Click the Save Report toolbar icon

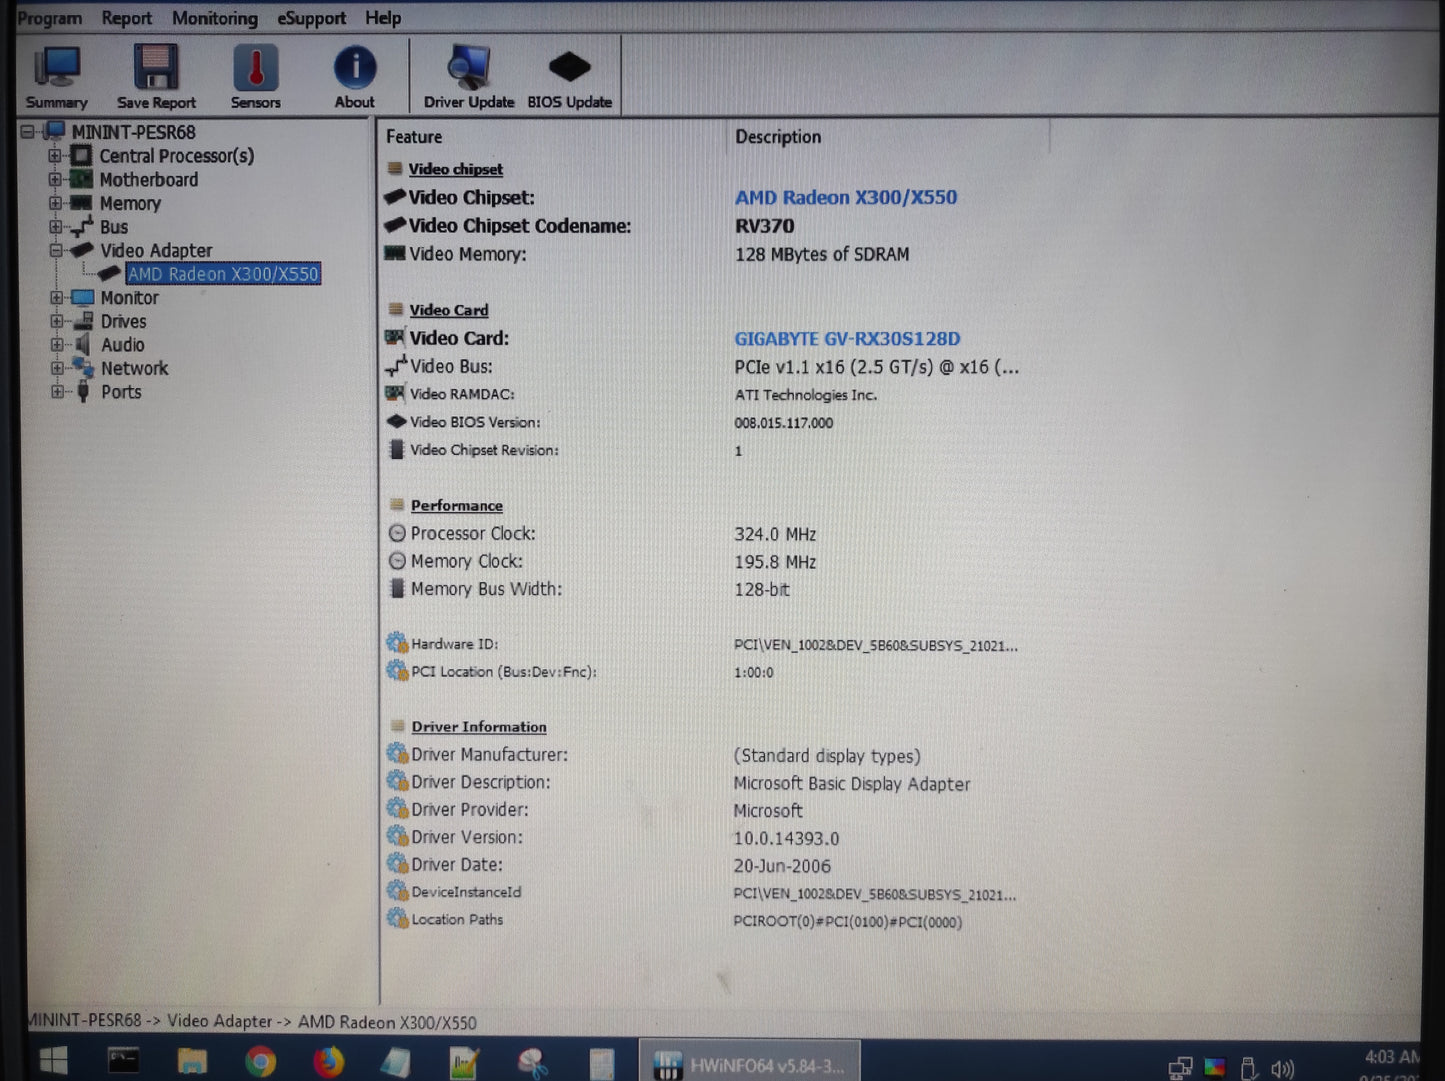pos(156,75)
